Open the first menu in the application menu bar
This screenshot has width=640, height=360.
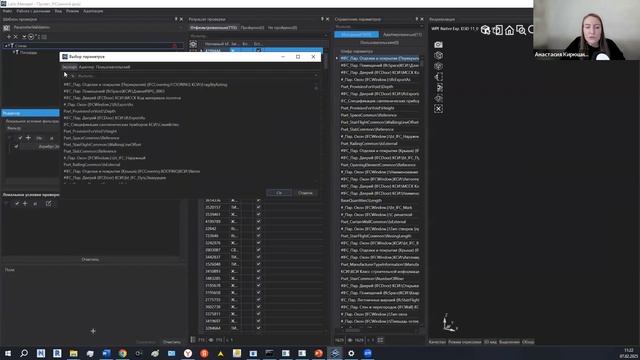click(x=7, y=11)
